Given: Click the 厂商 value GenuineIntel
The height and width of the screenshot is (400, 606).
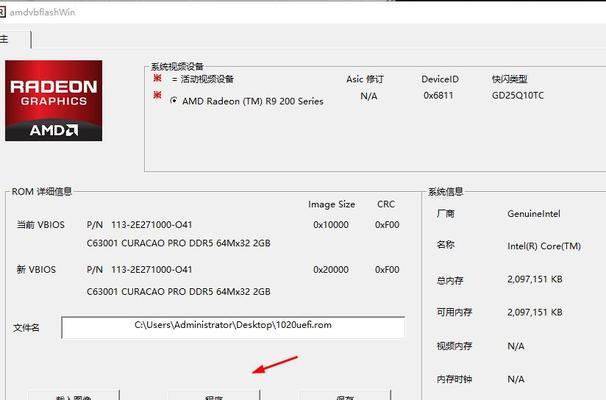Looking at the screenshot, I should (x=534, y=214).
